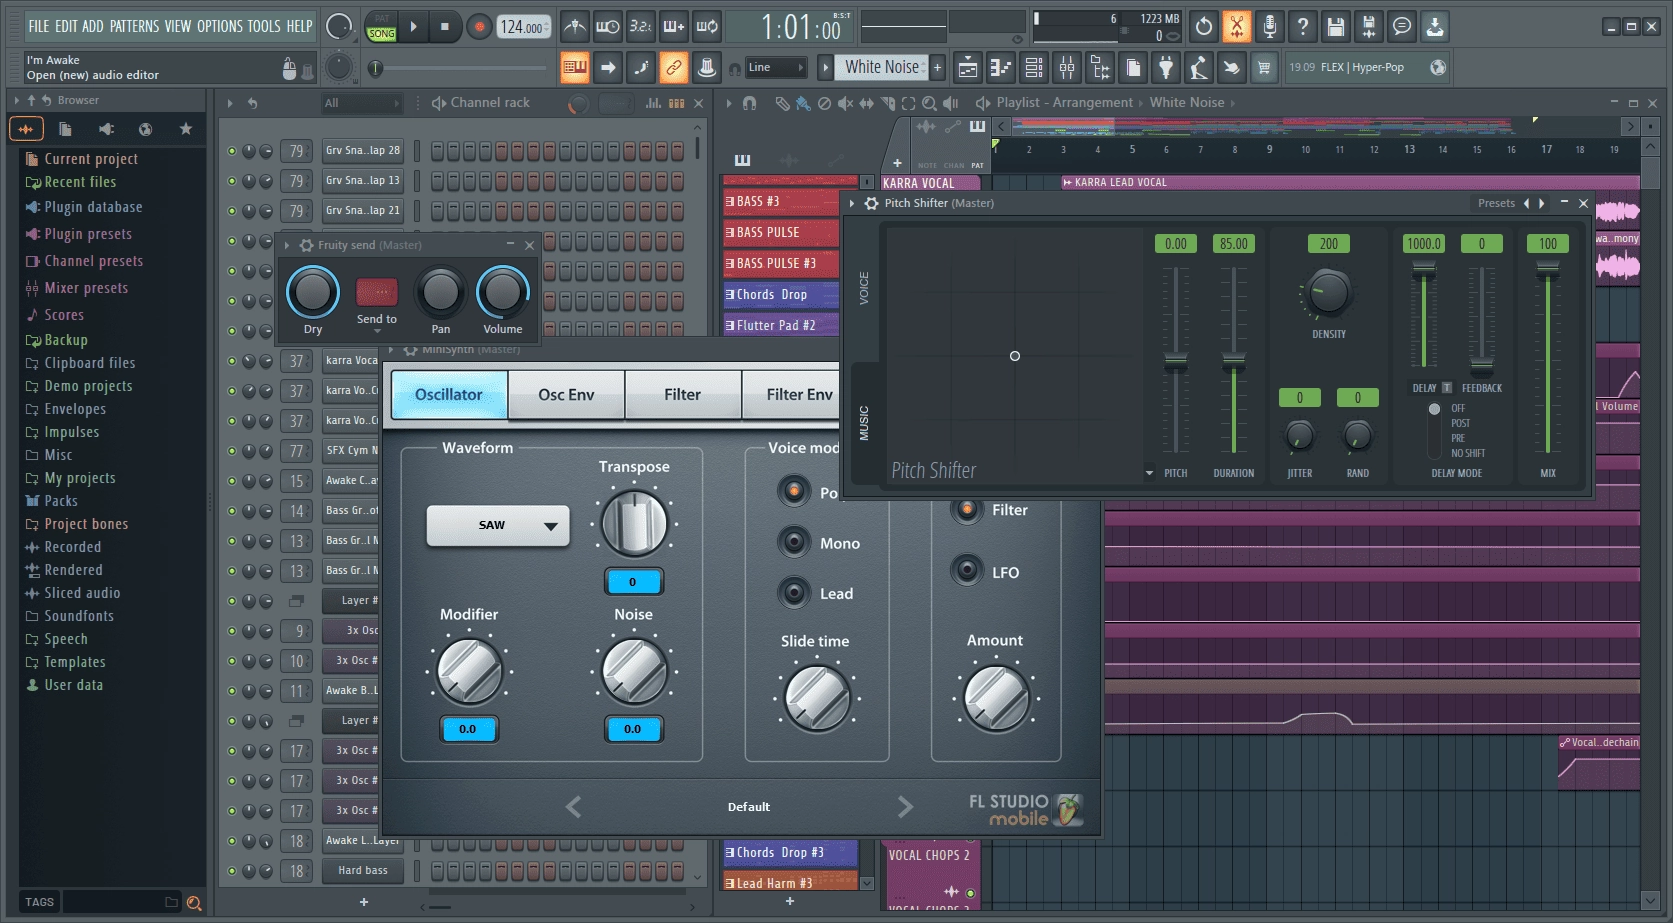The width and height of the screenshot is (1673, 923).
Task: Open the microphone recording icon
Action: pyautogui.click(x=1269, y=27)
